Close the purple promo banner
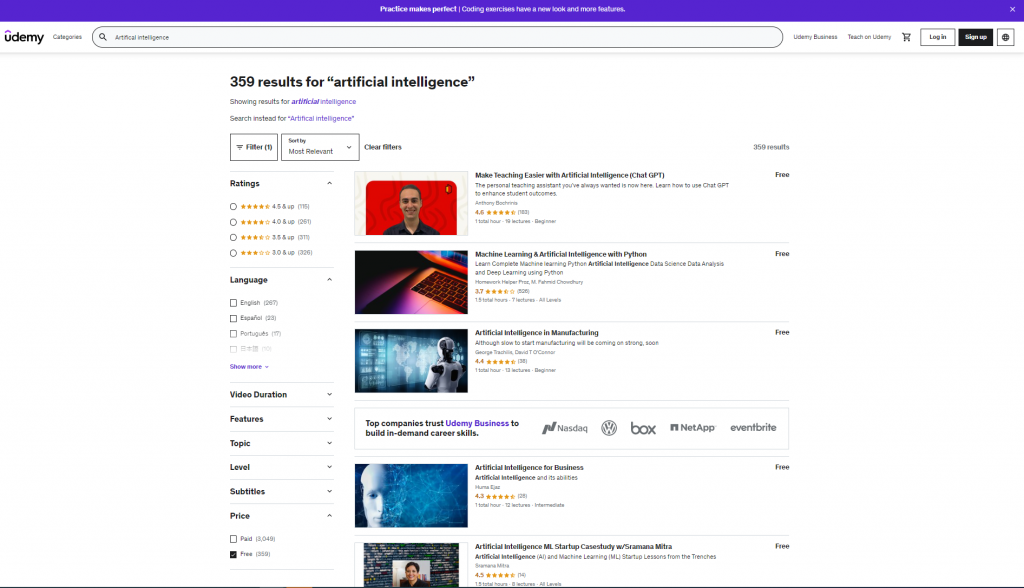Viewport: 1024px width, 588px height. 1012,9
